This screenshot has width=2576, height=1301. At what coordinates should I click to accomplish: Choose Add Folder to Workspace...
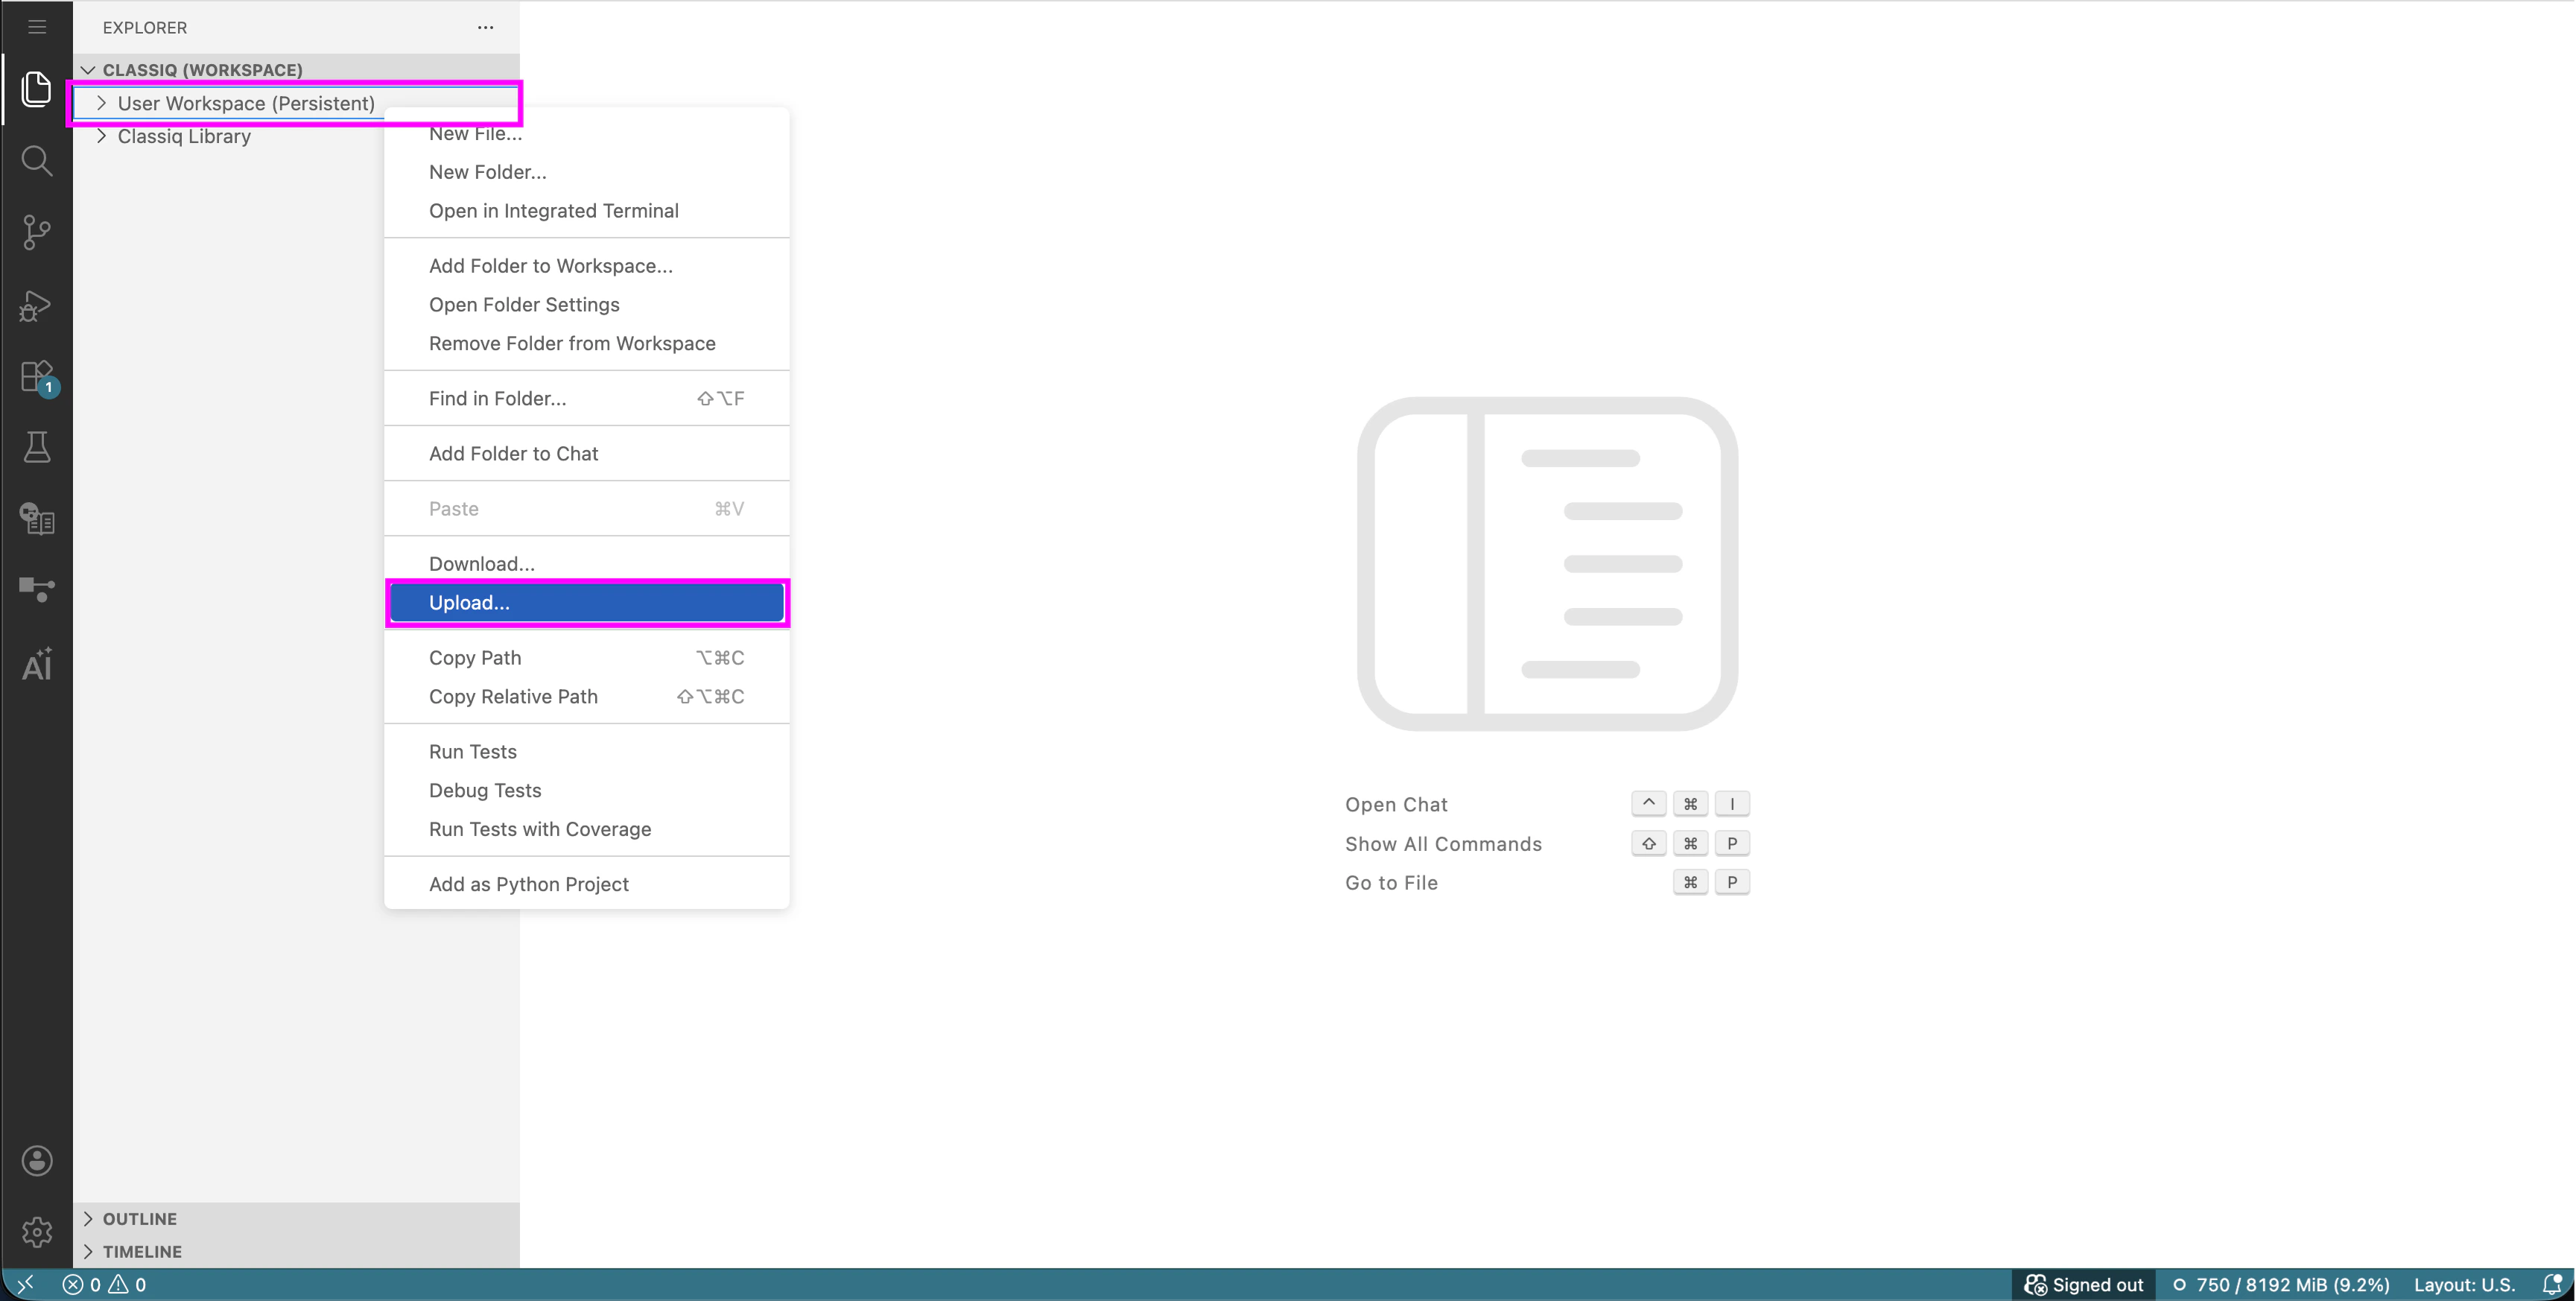pyautogui.click(x=587, y=266)
